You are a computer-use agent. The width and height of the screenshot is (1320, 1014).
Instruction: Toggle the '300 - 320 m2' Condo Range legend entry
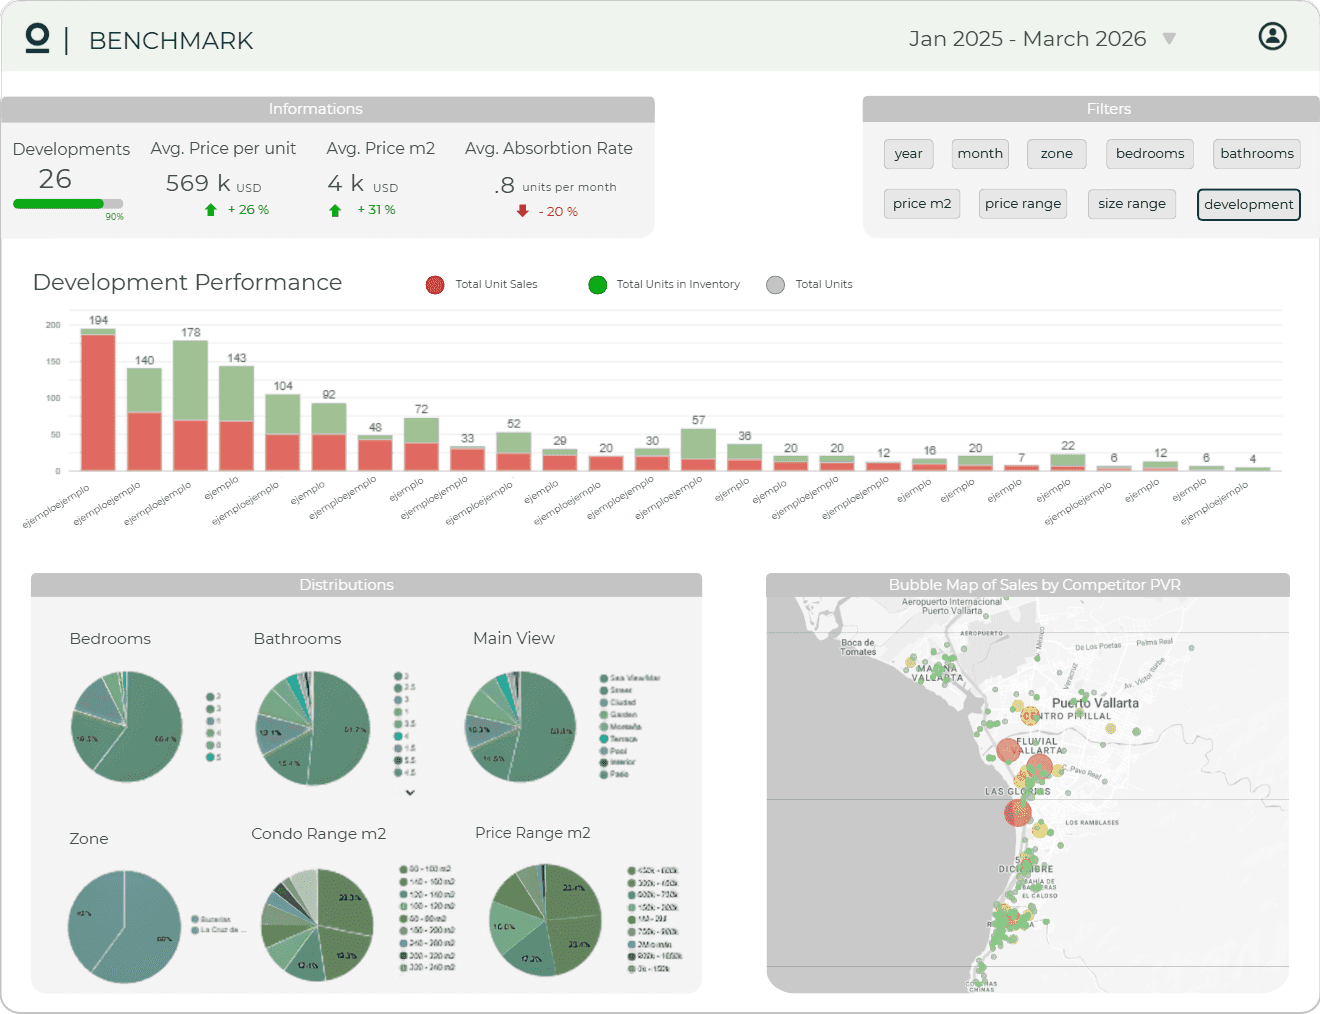[x=427, y=955]
